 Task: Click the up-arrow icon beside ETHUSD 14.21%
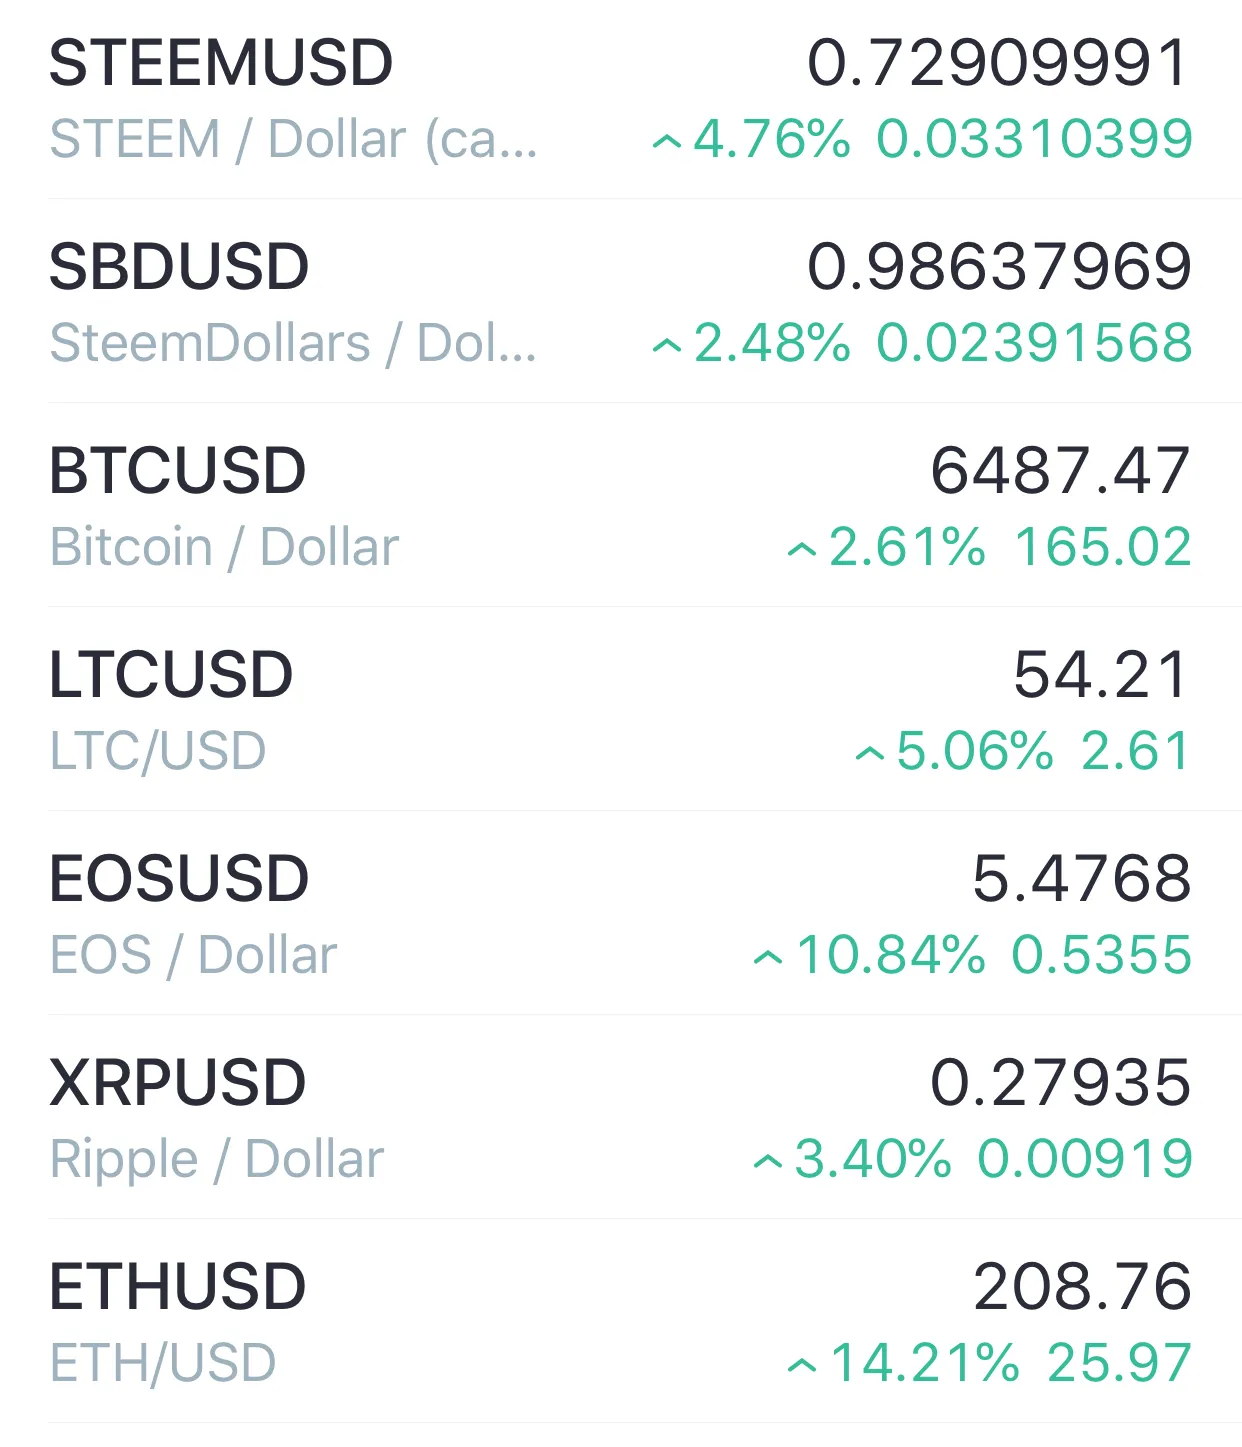point(802,1367)
